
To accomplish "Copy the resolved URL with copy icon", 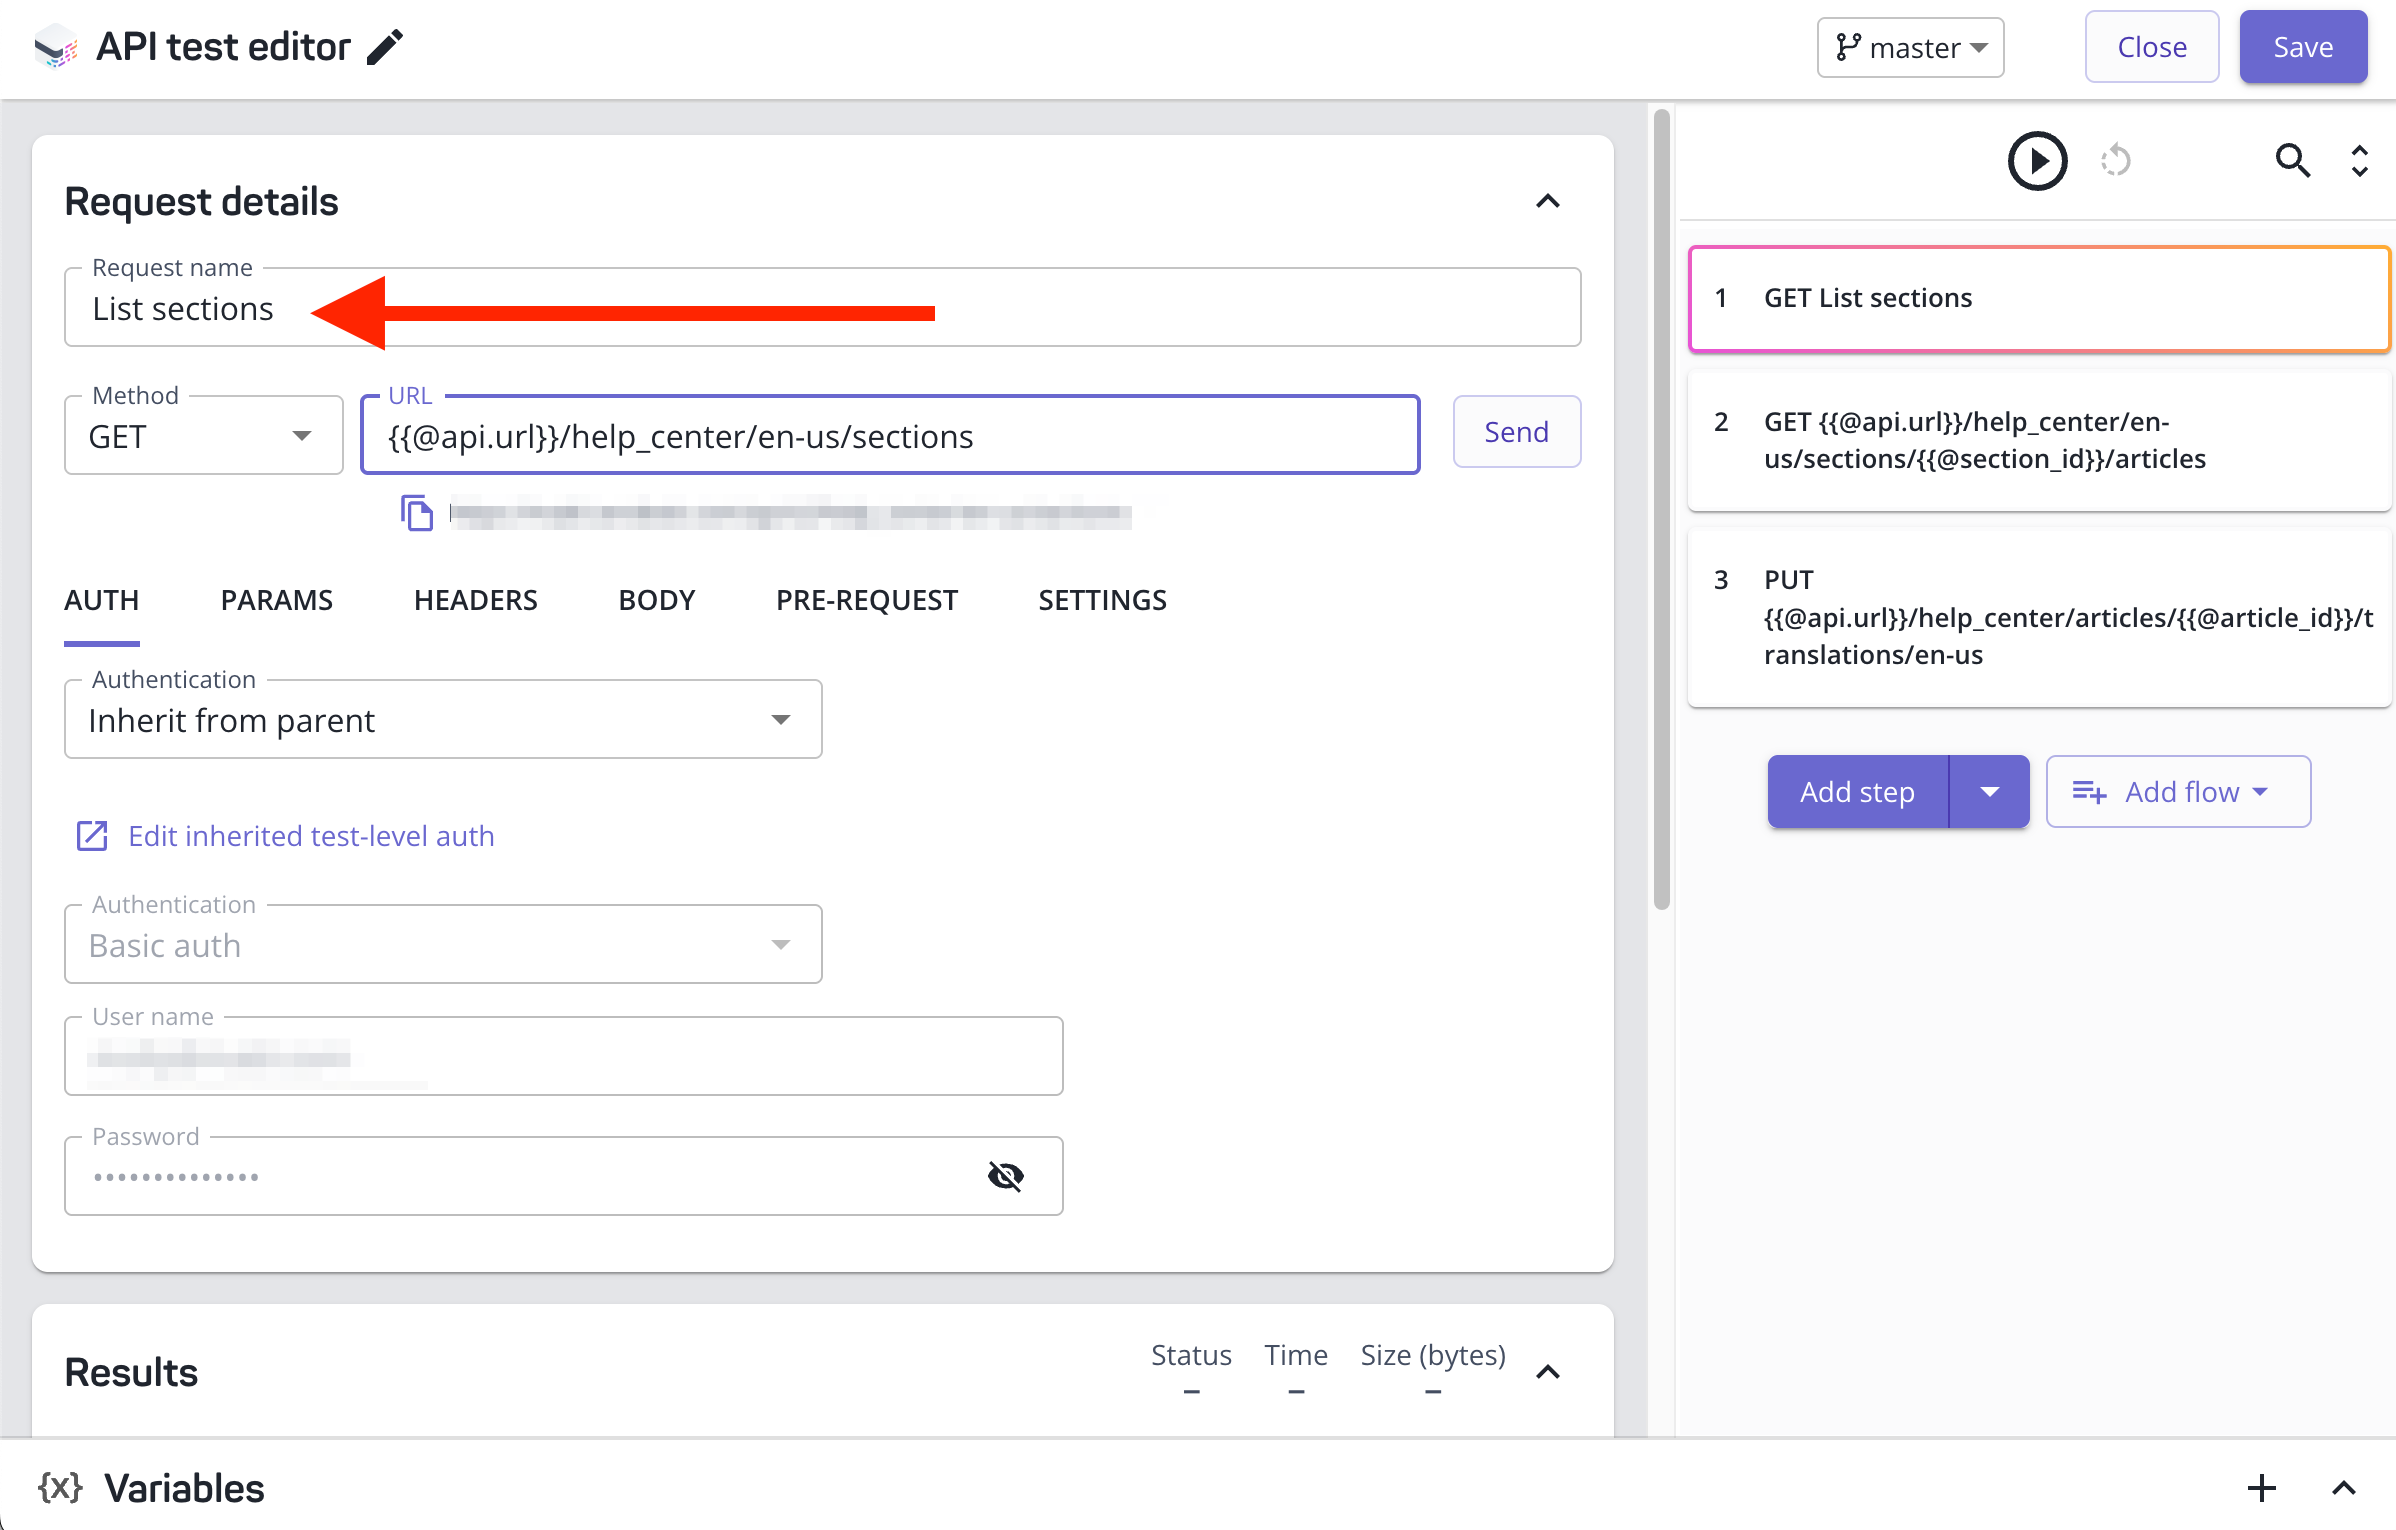I will [x=417, y=514].
